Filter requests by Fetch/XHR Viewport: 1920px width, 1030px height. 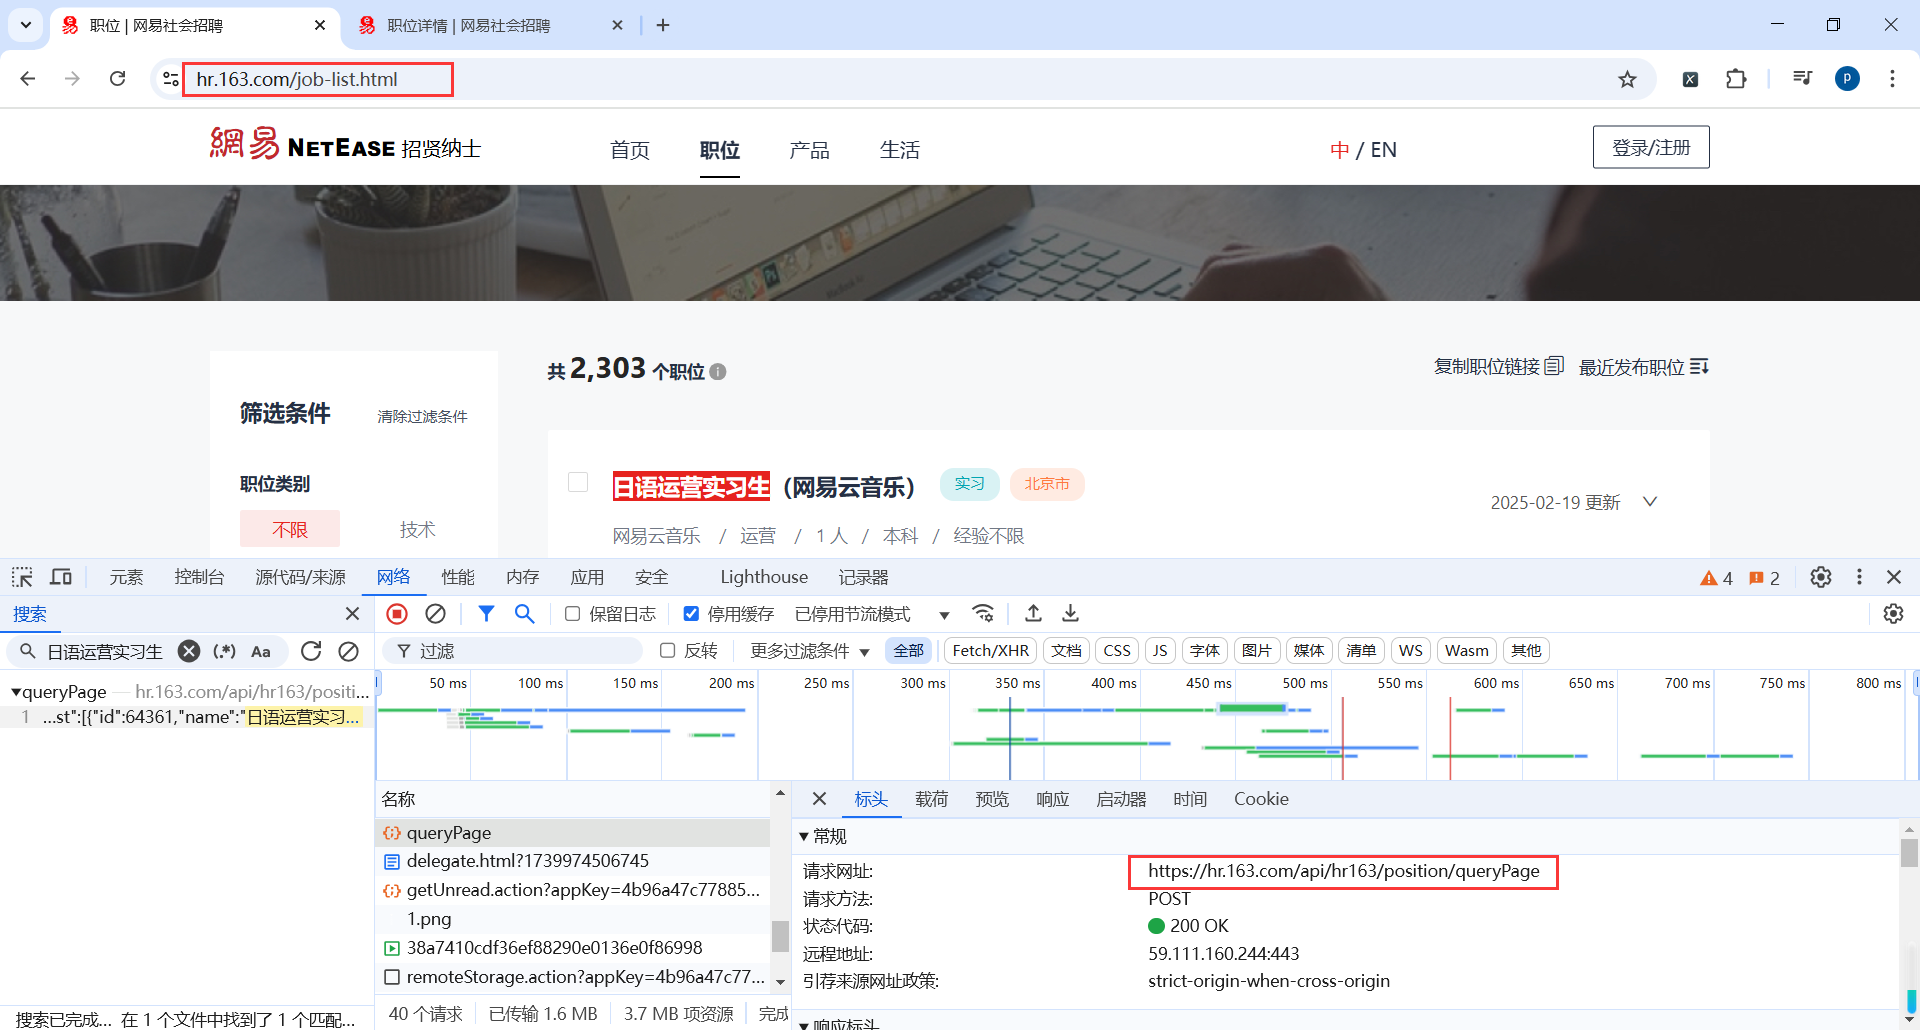[x=990, y=651]
